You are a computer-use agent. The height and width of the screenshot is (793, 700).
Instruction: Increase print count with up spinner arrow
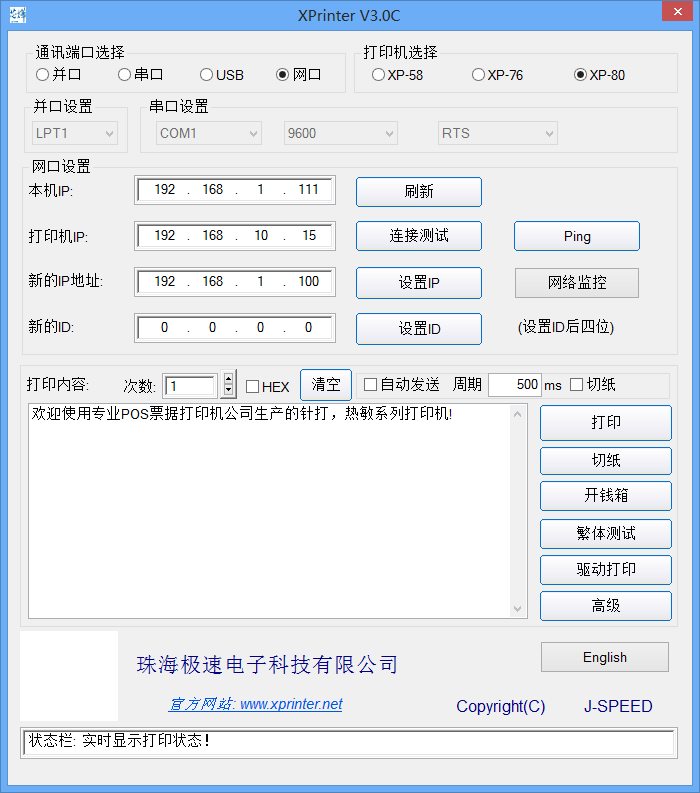pyautogui.click(x=229, y=378)
